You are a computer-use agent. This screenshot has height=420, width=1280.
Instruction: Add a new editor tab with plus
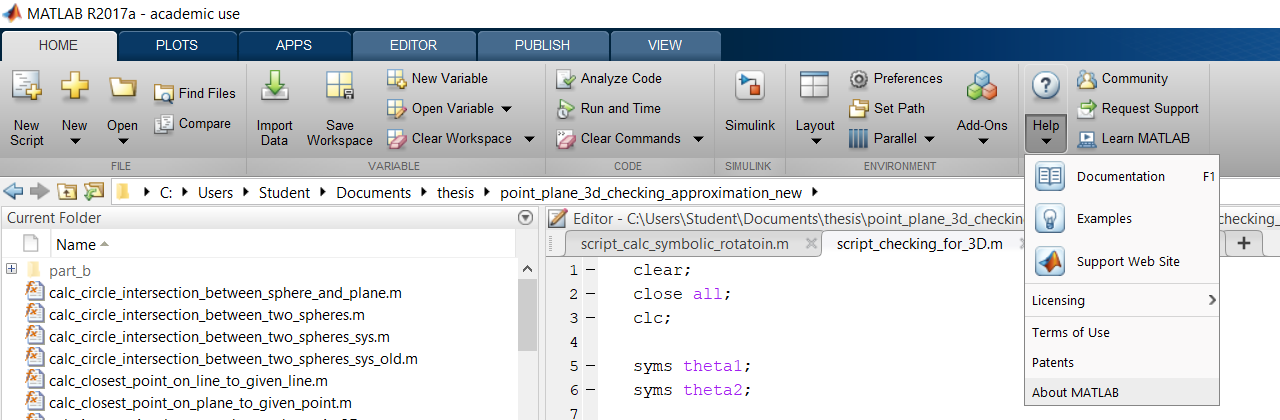pos(1243,243)
